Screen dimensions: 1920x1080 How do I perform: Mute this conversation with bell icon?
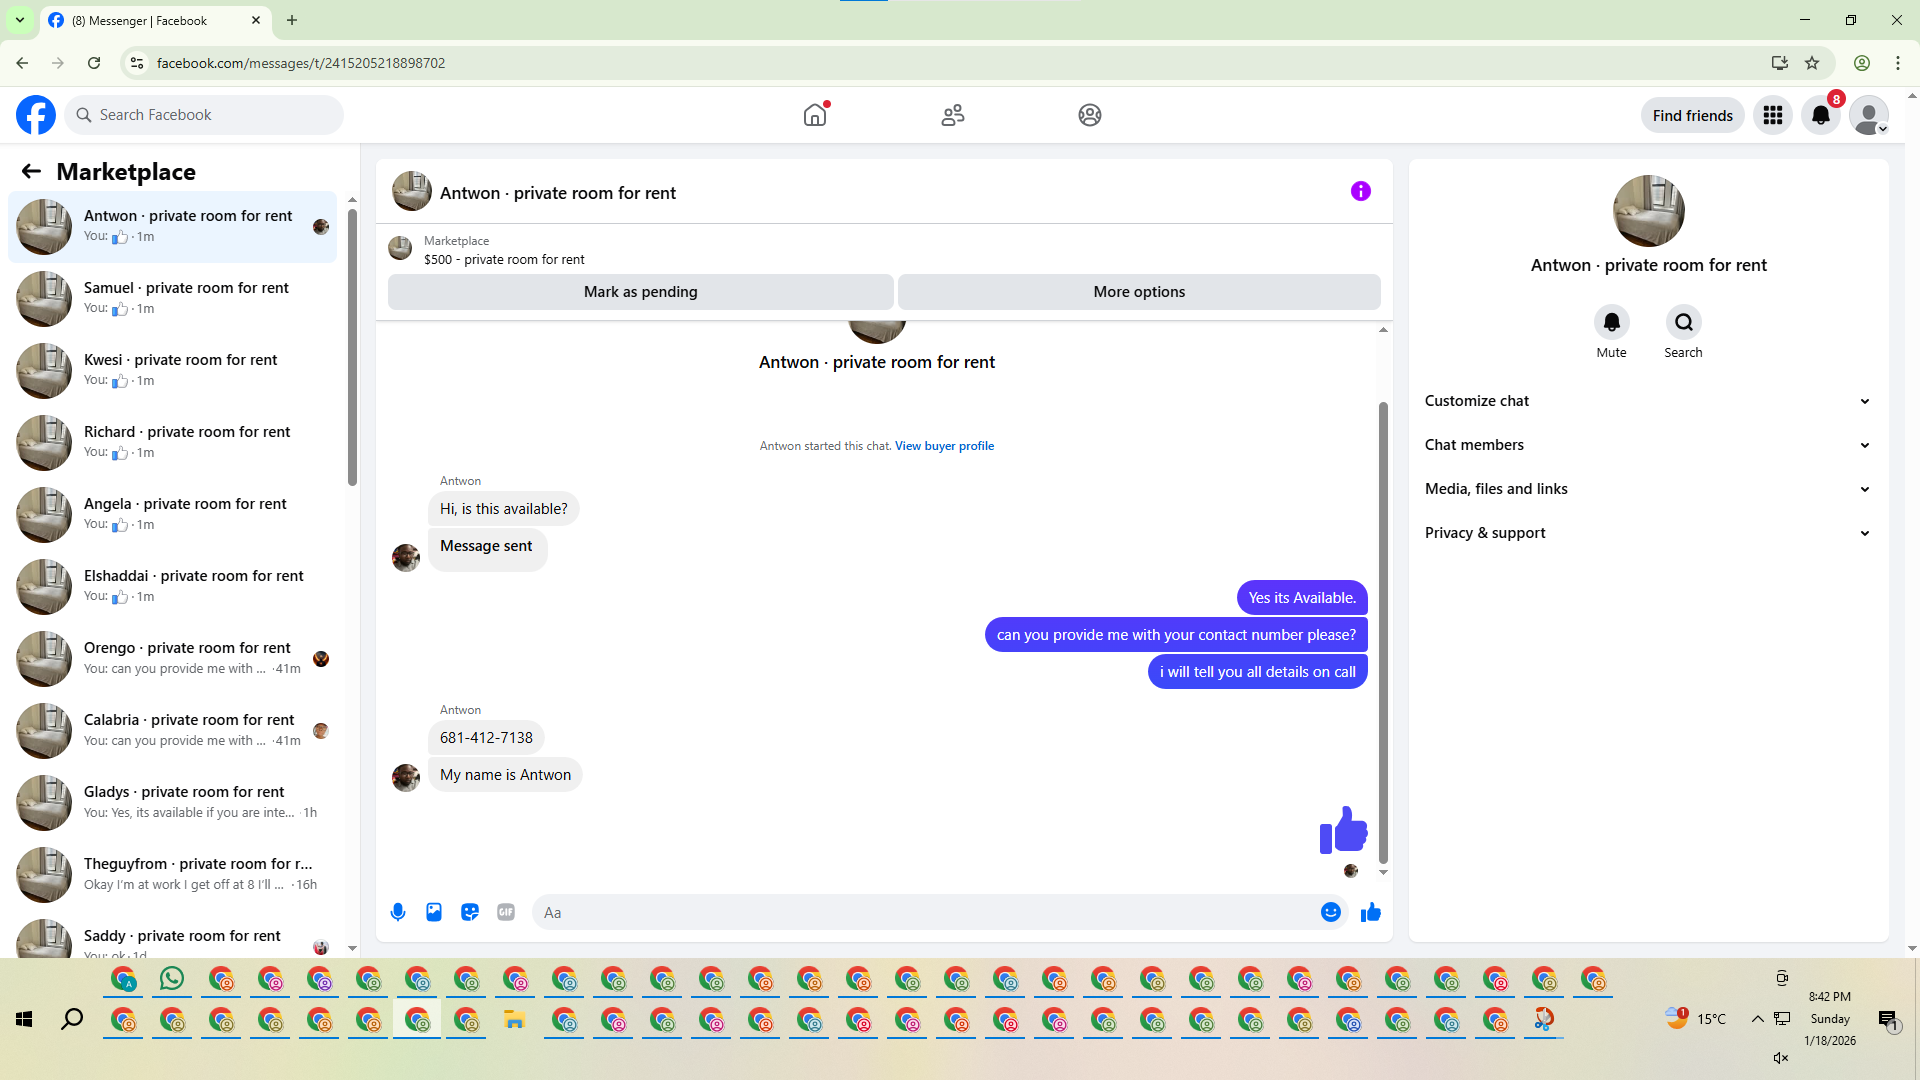[x=1611, y=322]
